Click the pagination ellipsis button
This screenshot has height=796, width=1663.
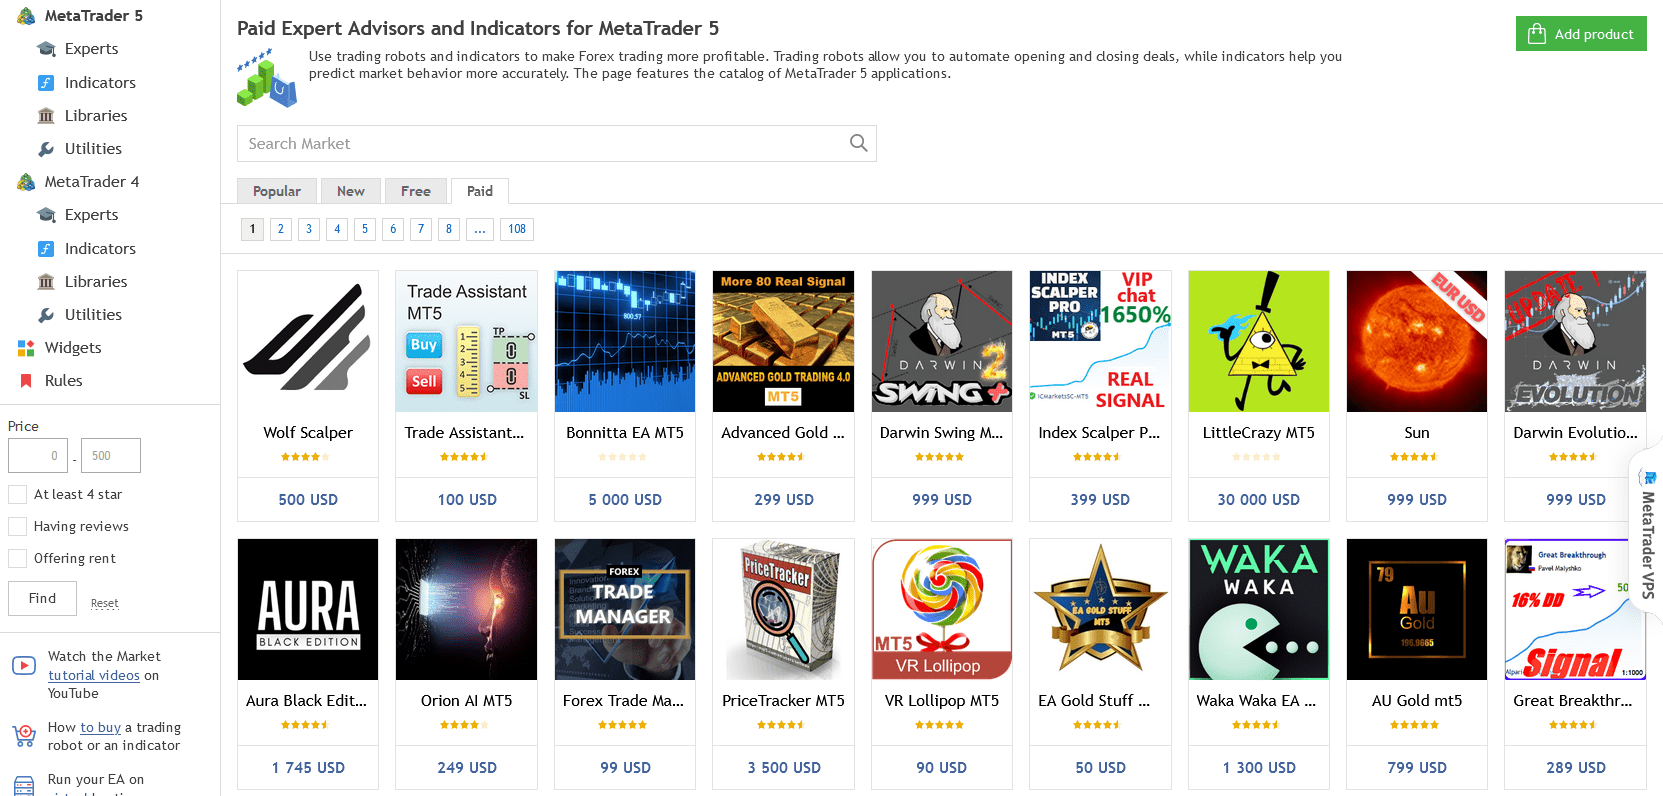click(x=480, y=229)
